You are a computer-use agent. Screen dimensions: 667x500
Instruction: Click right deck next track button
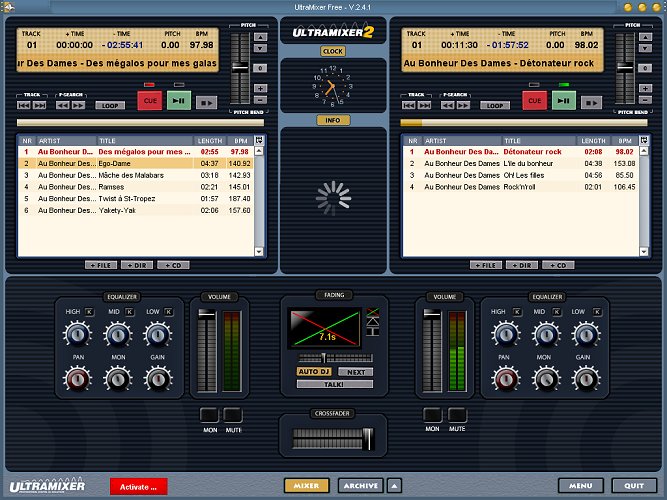pos(425,105)
